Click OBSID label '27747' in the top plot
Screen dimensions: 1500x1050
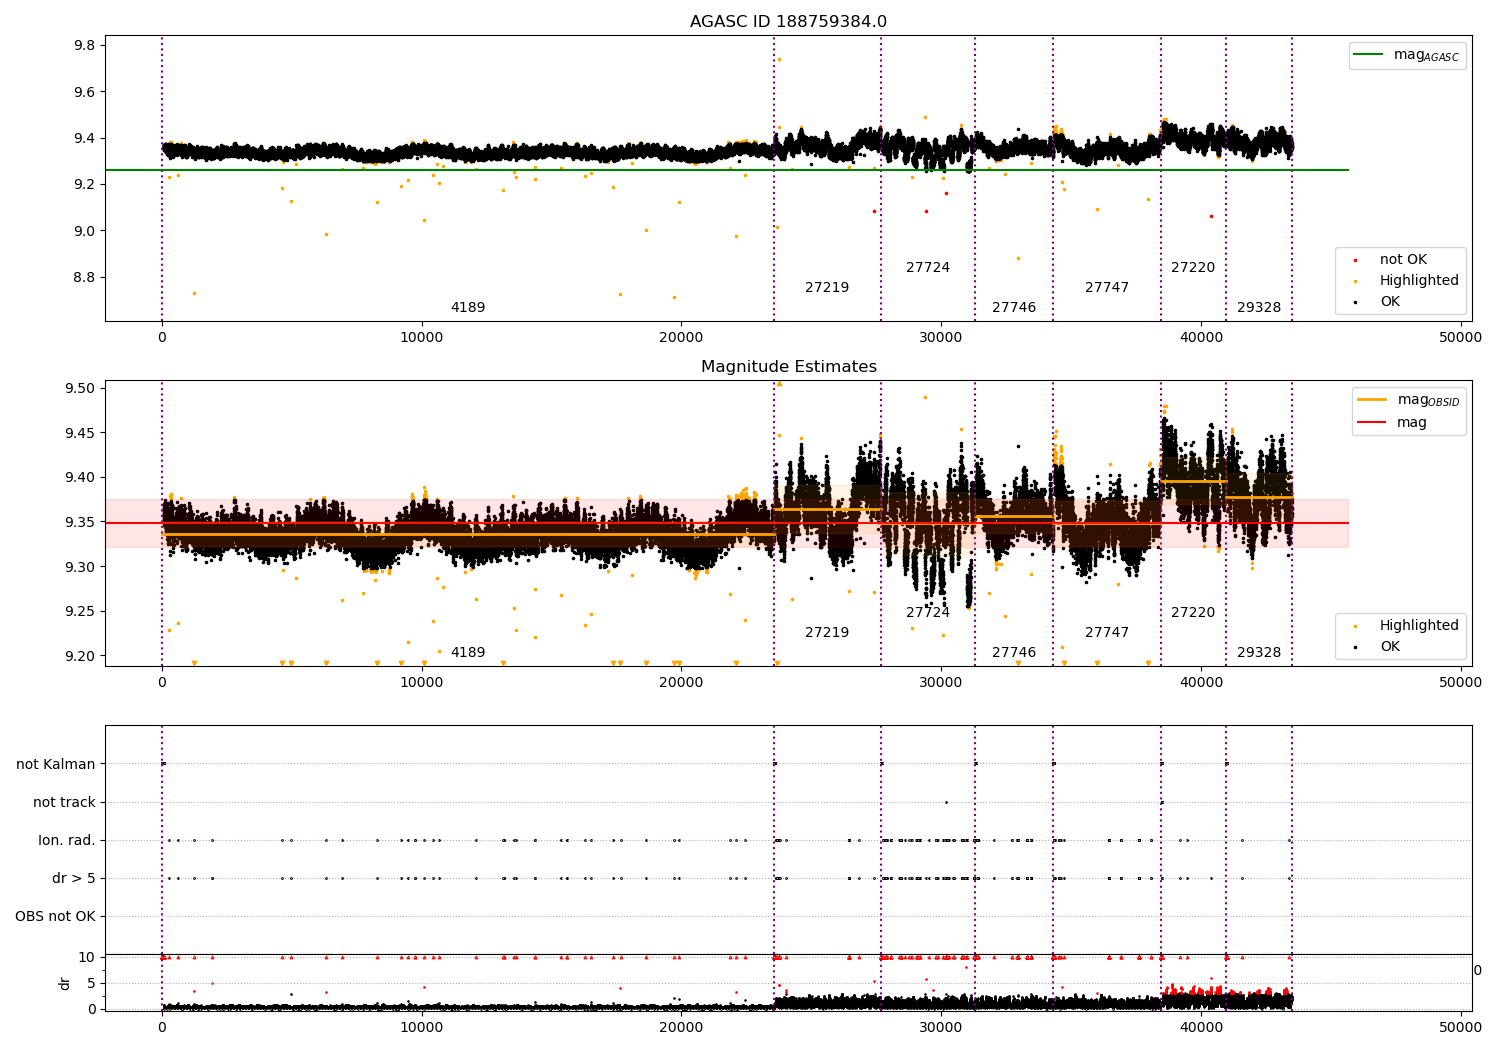pyautogui.click(x=1107, y=287)
